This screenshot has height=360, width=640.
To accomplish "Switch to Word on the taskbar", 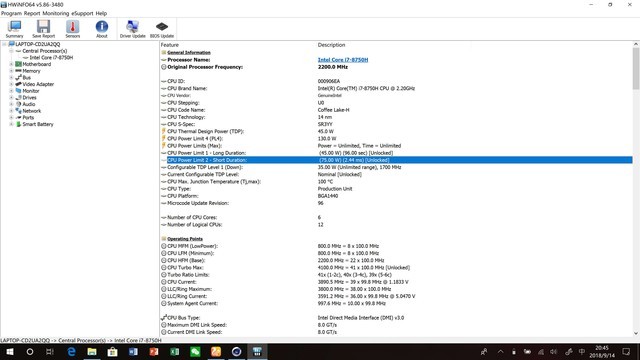I will (133, 351).
